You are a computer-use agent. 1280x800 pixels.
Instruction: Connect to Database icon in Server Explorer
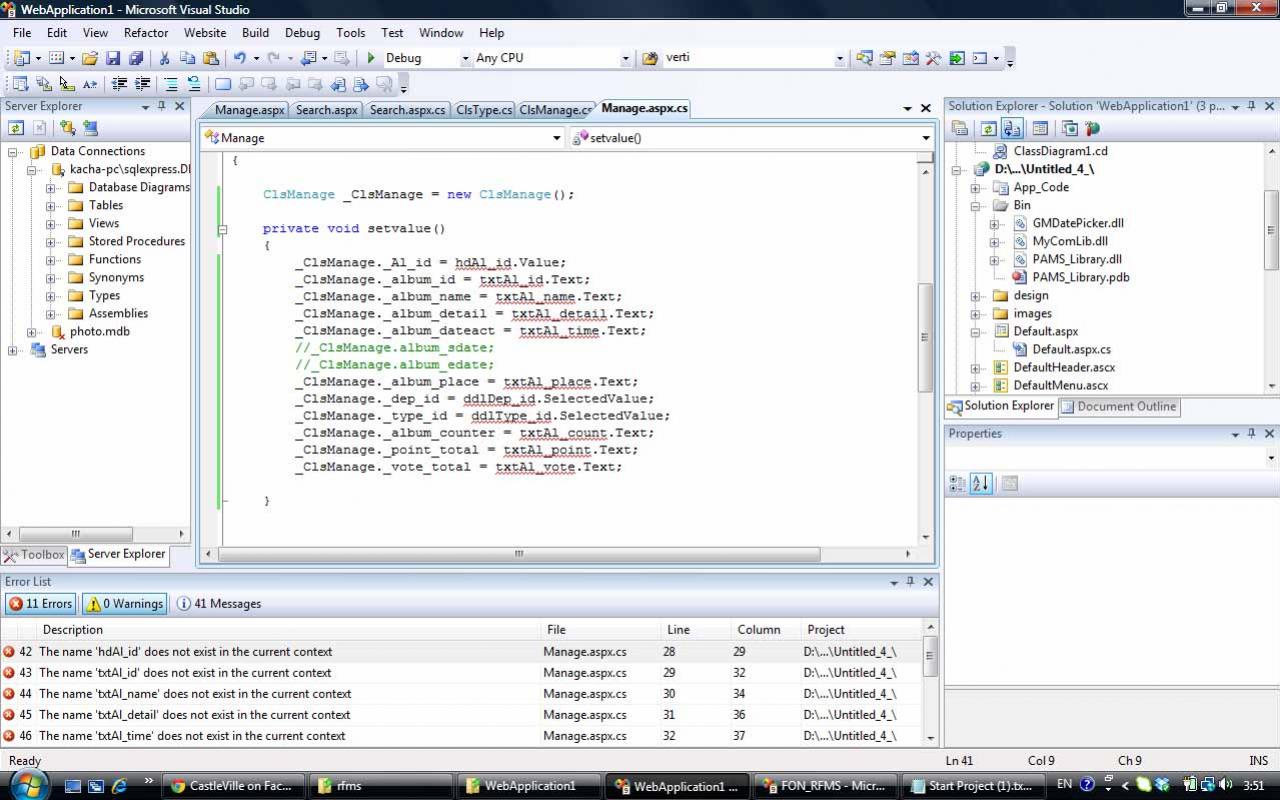(67, 128)
